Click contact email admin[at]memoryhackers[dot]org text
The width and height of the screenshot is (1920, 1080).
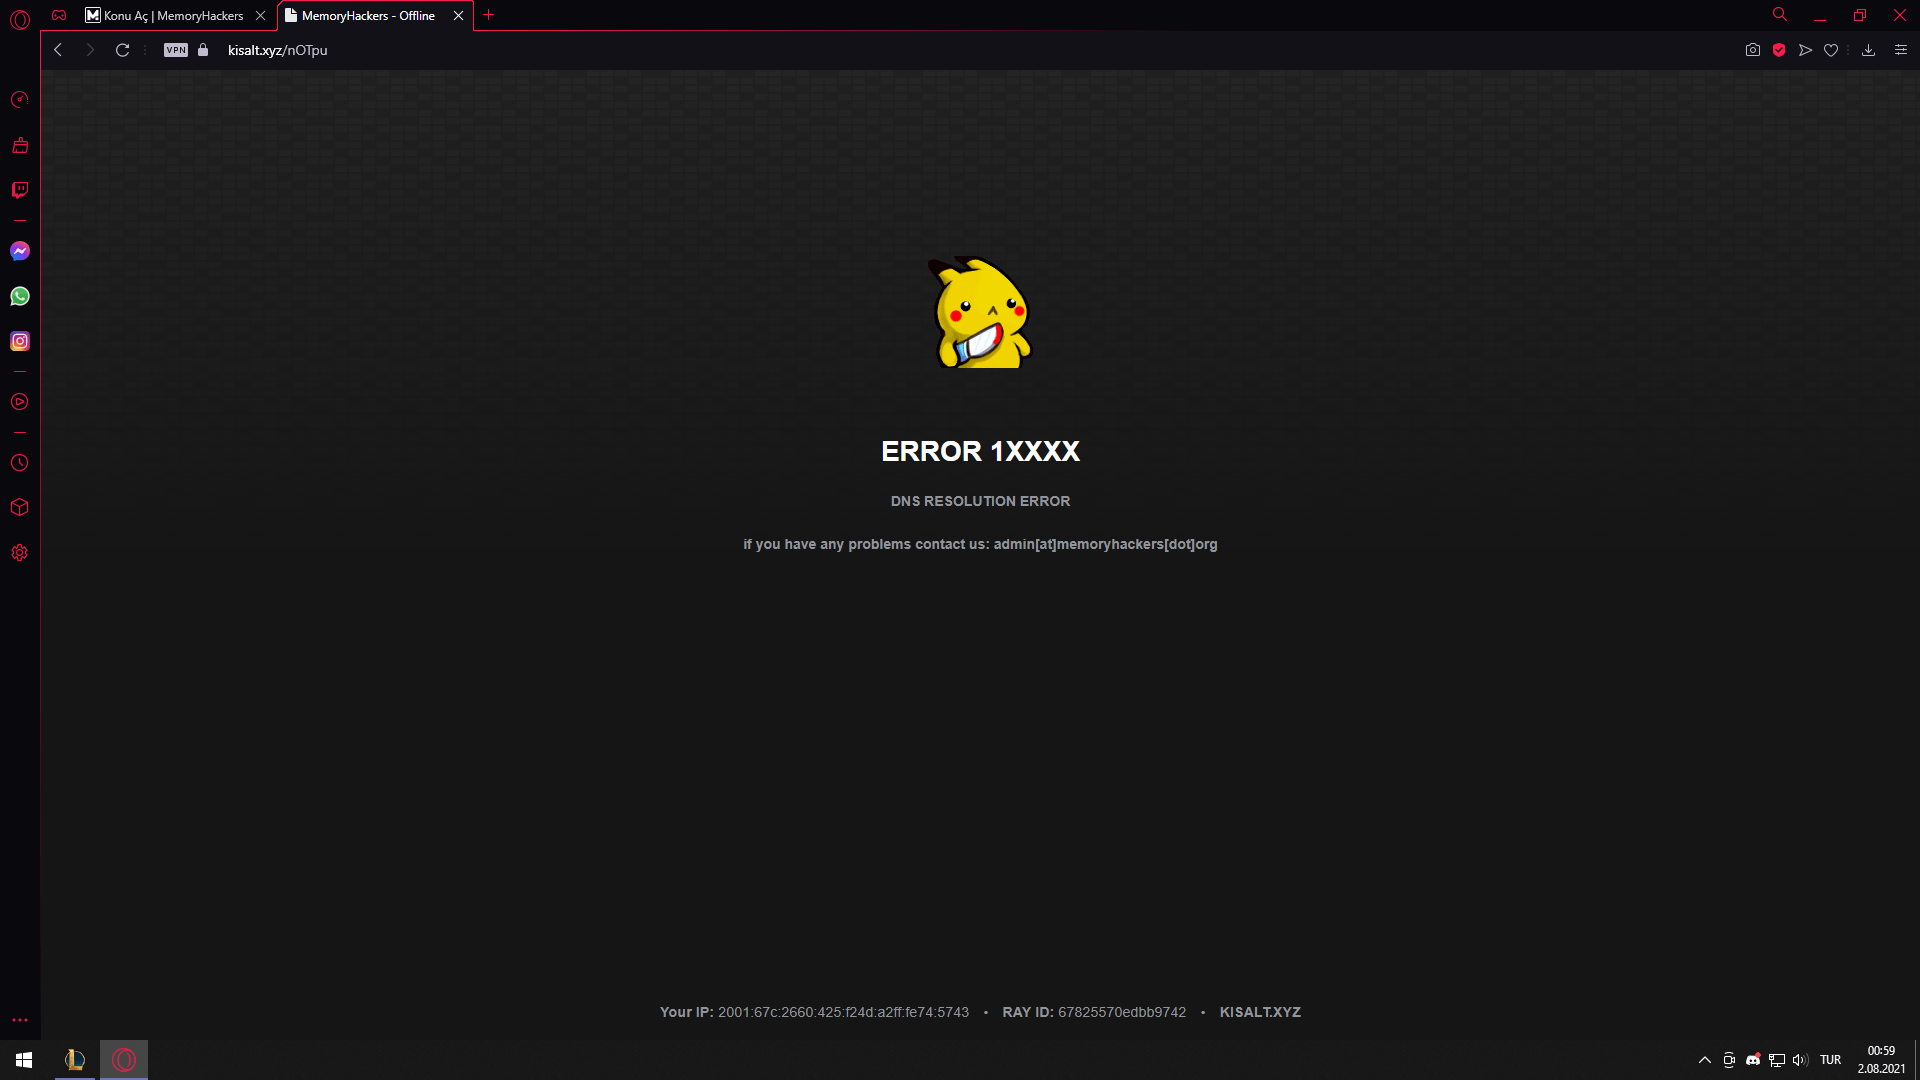[x=1105, y=544]
